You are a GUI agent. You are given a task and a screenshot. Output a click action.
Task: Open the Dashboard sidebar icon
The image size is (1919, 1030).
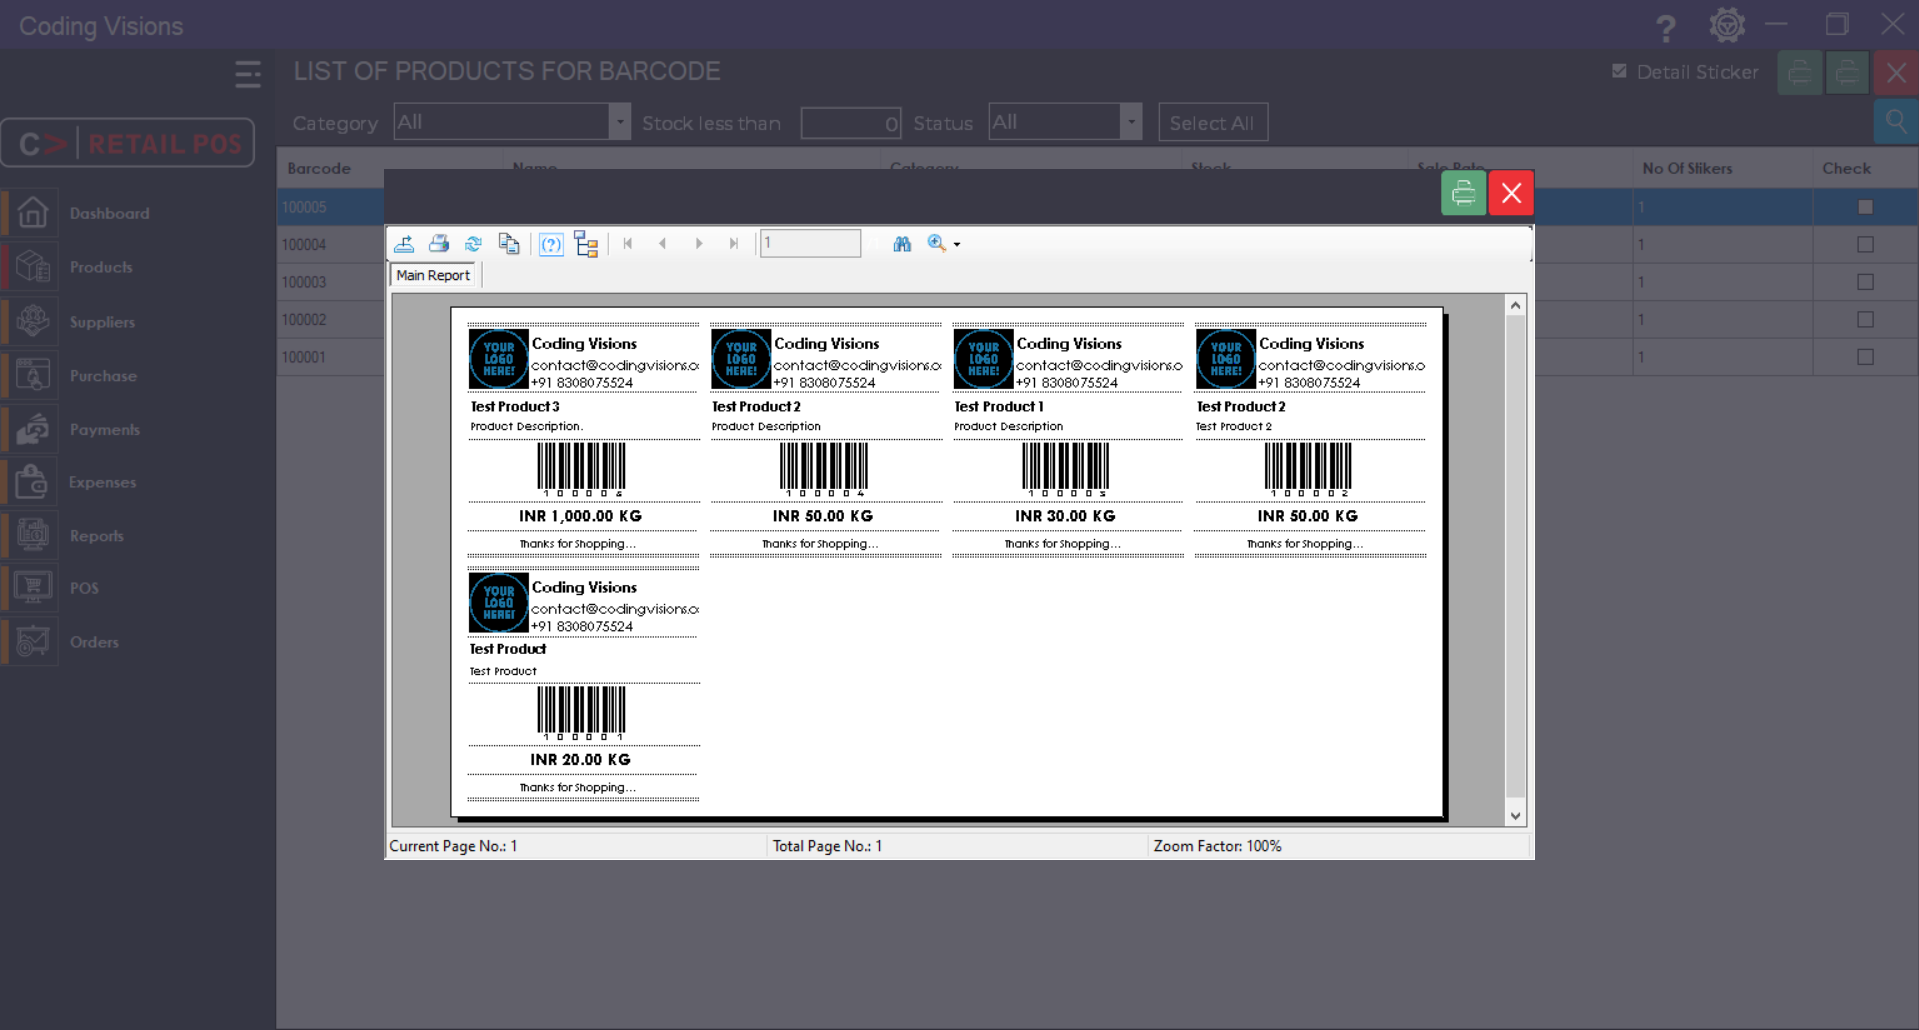point(33,213)
